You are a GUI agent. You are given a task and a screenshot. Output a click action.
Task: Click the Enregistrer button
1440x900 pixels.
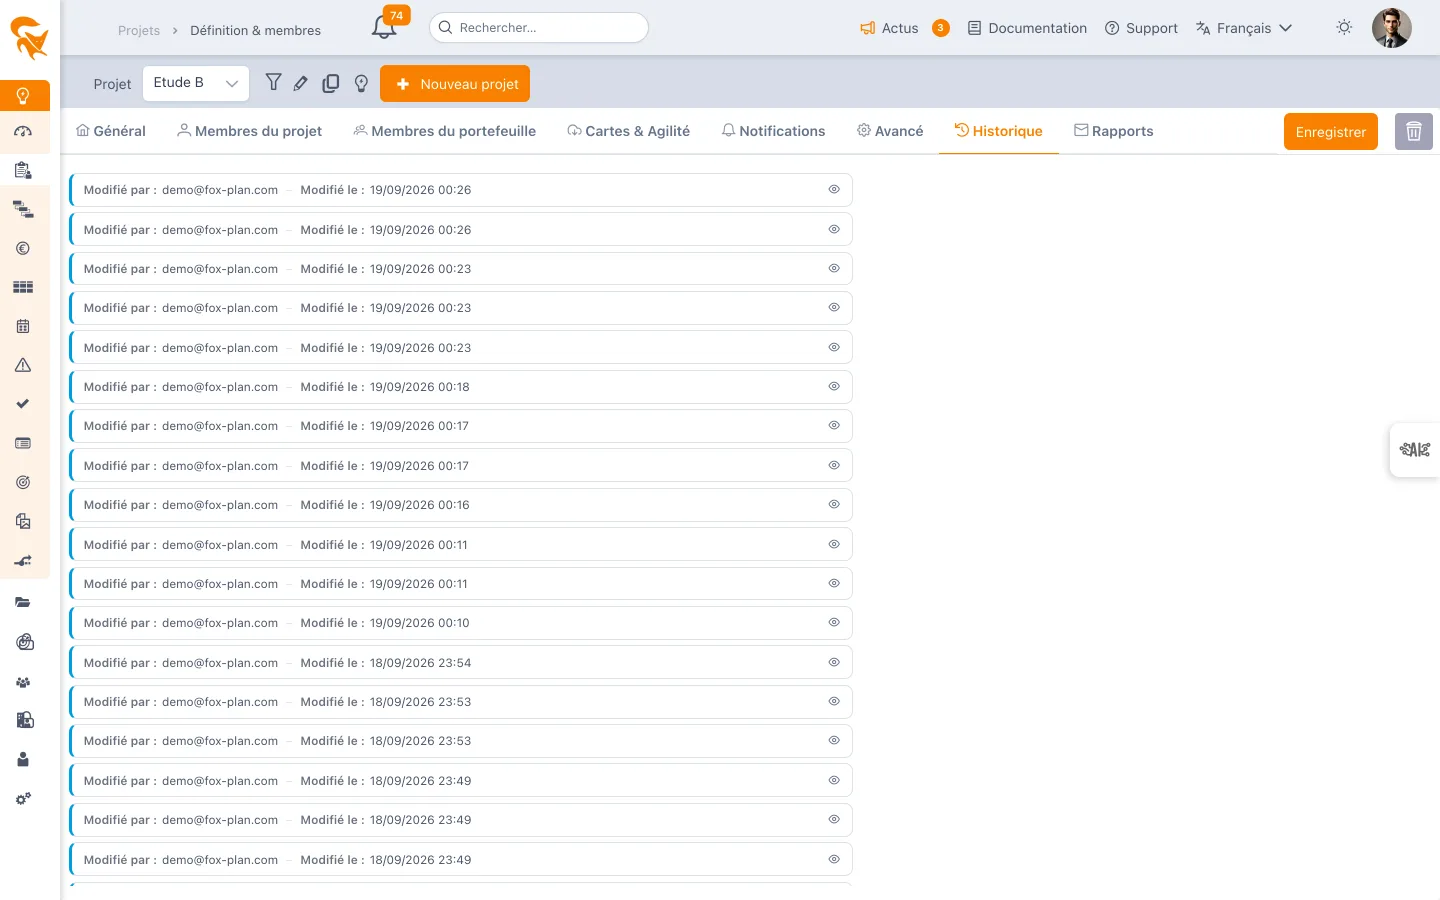tap(1331, 132)
